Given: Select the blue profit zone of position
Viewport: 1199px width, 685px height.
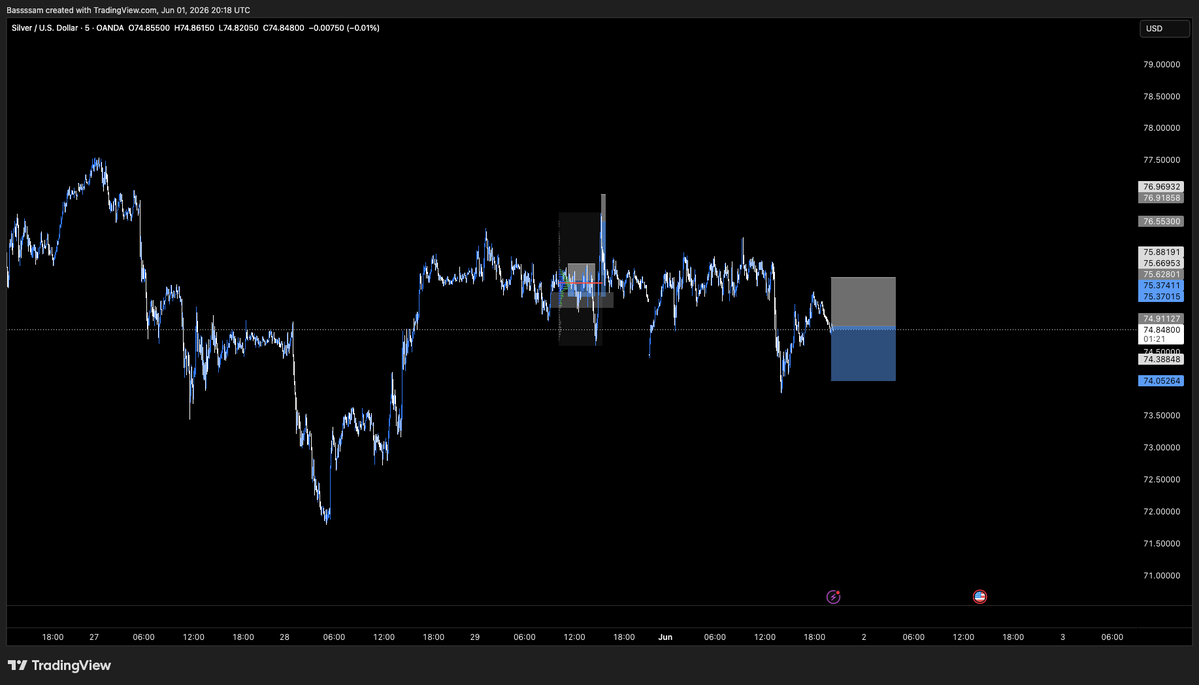Looking at the screenshot, I should (863, 355).
